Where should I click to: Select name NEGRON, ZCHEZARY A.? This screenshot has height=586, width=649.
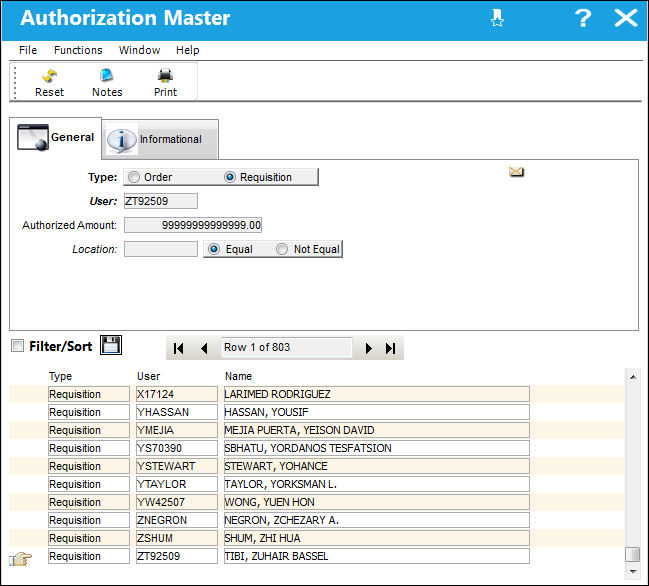pos(376,520)
